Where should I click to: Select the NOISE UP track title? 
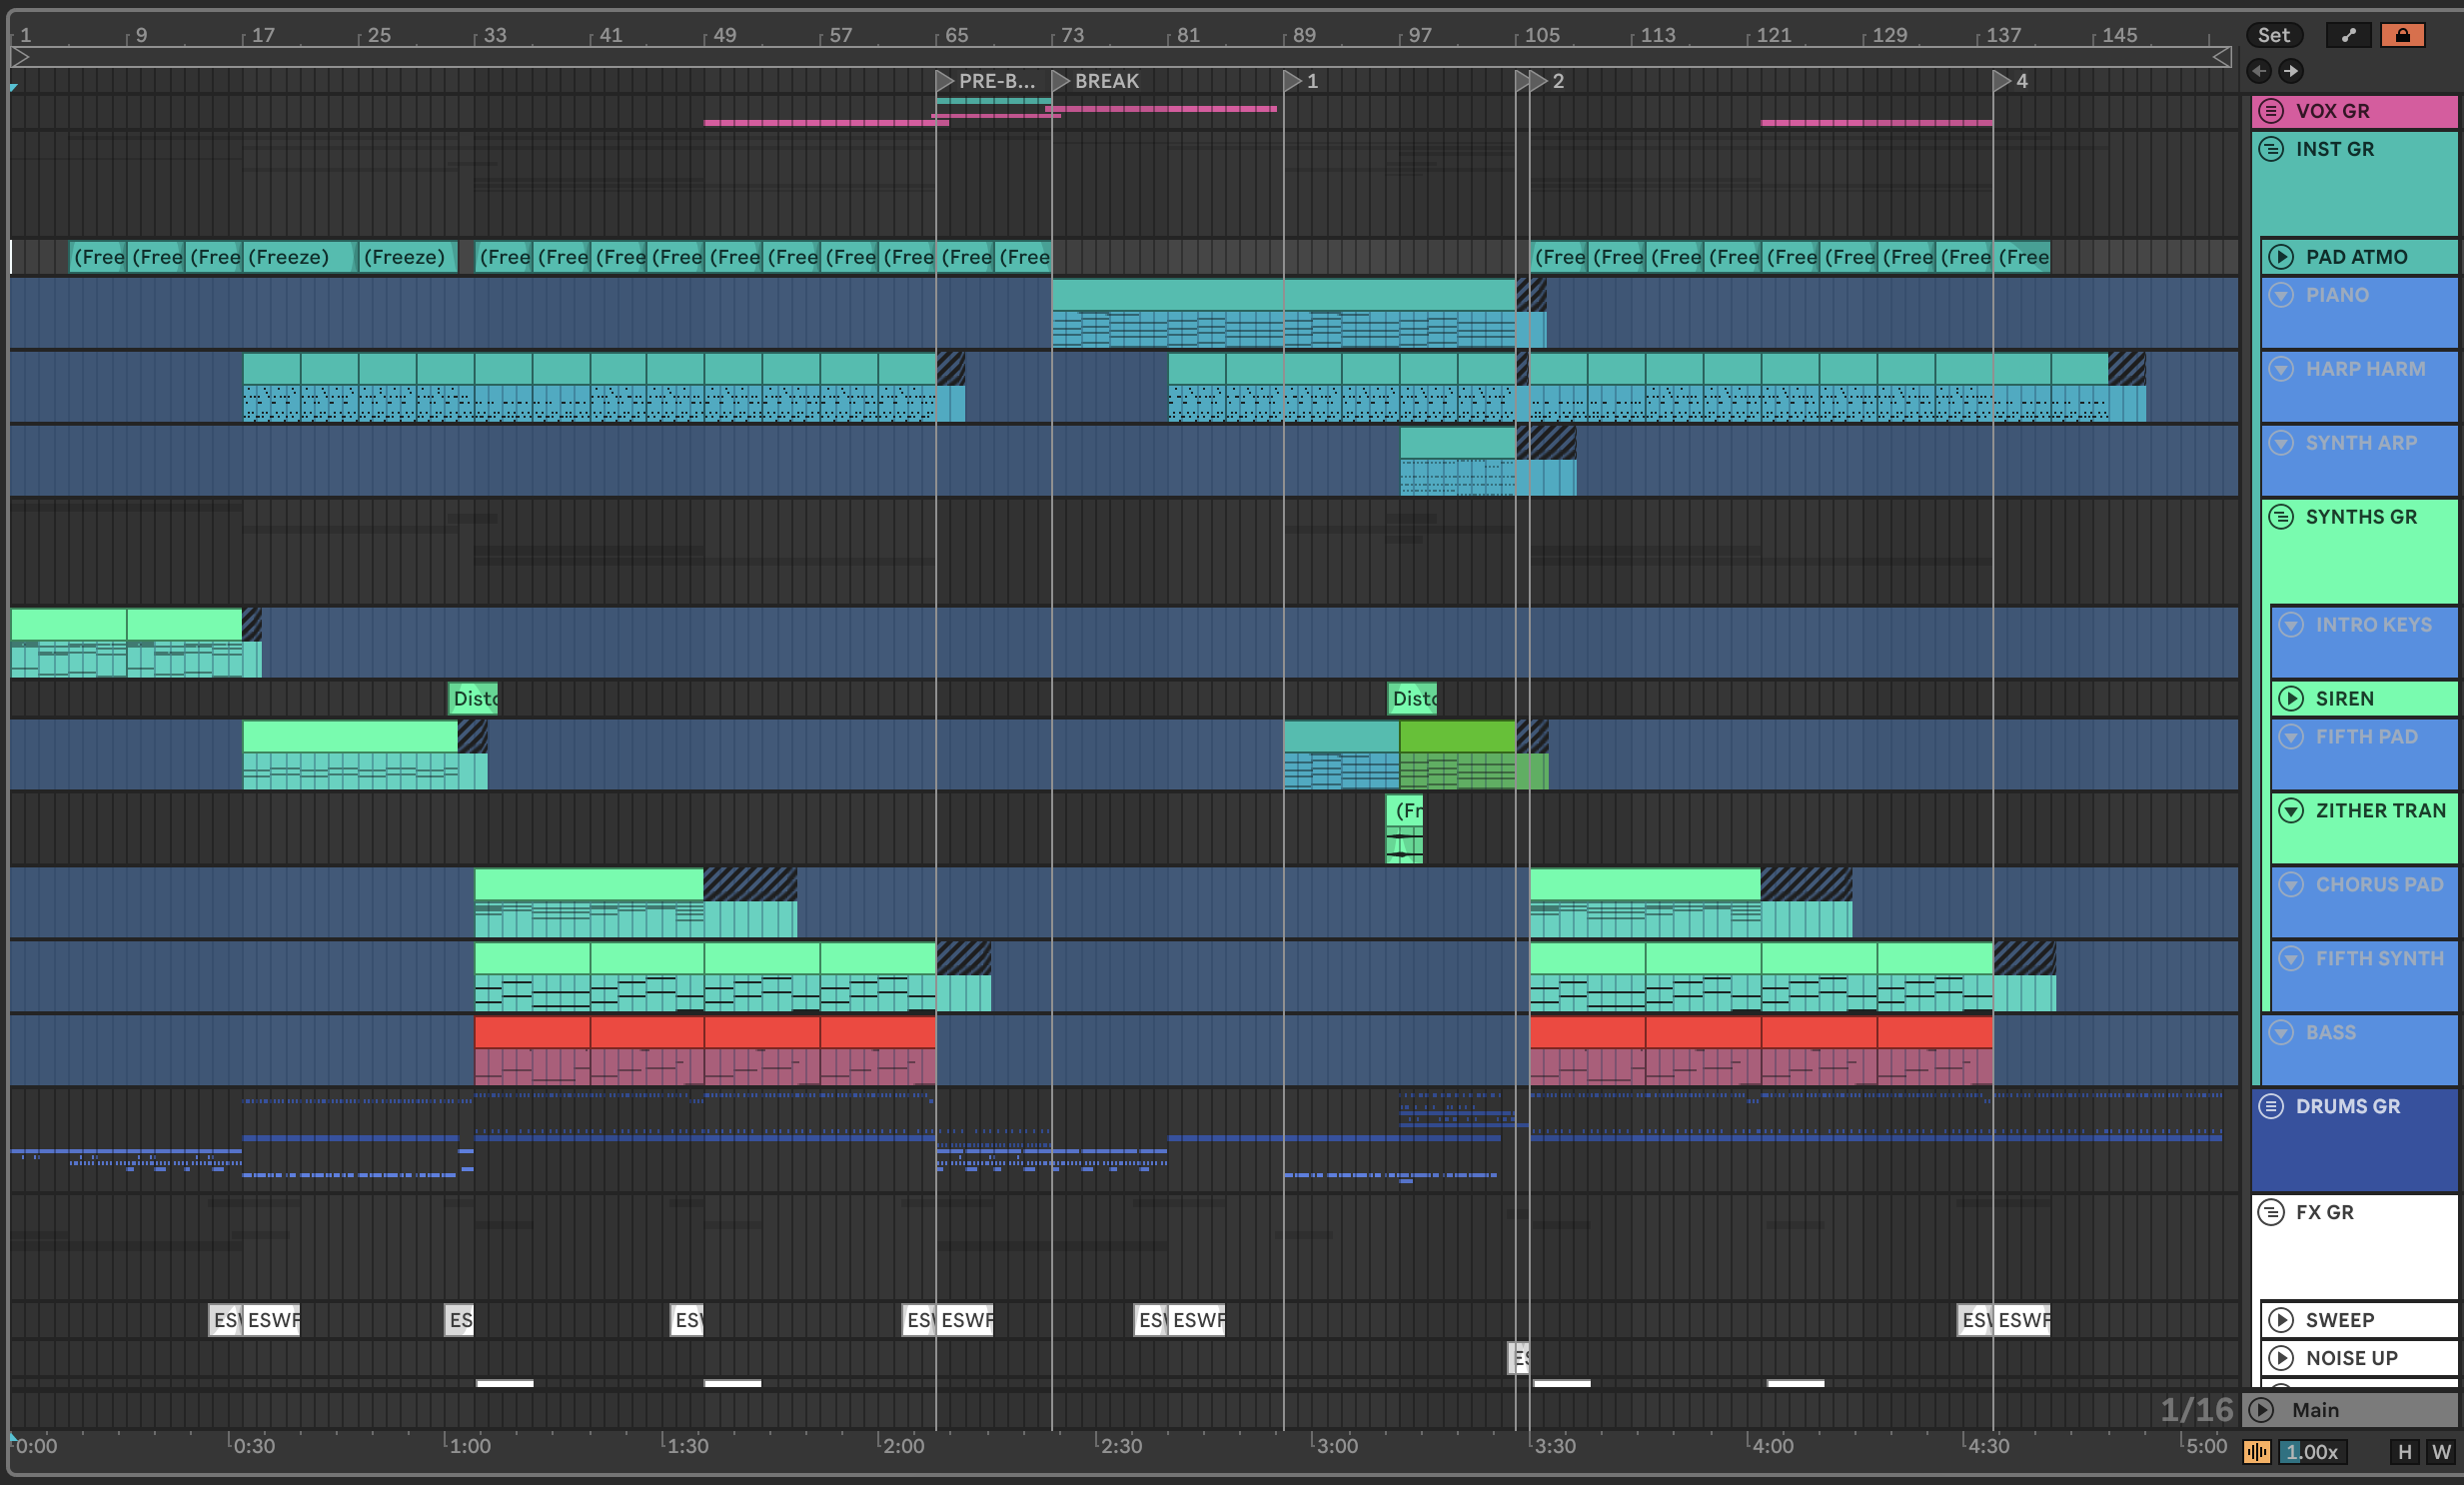pos(2351,1358)
